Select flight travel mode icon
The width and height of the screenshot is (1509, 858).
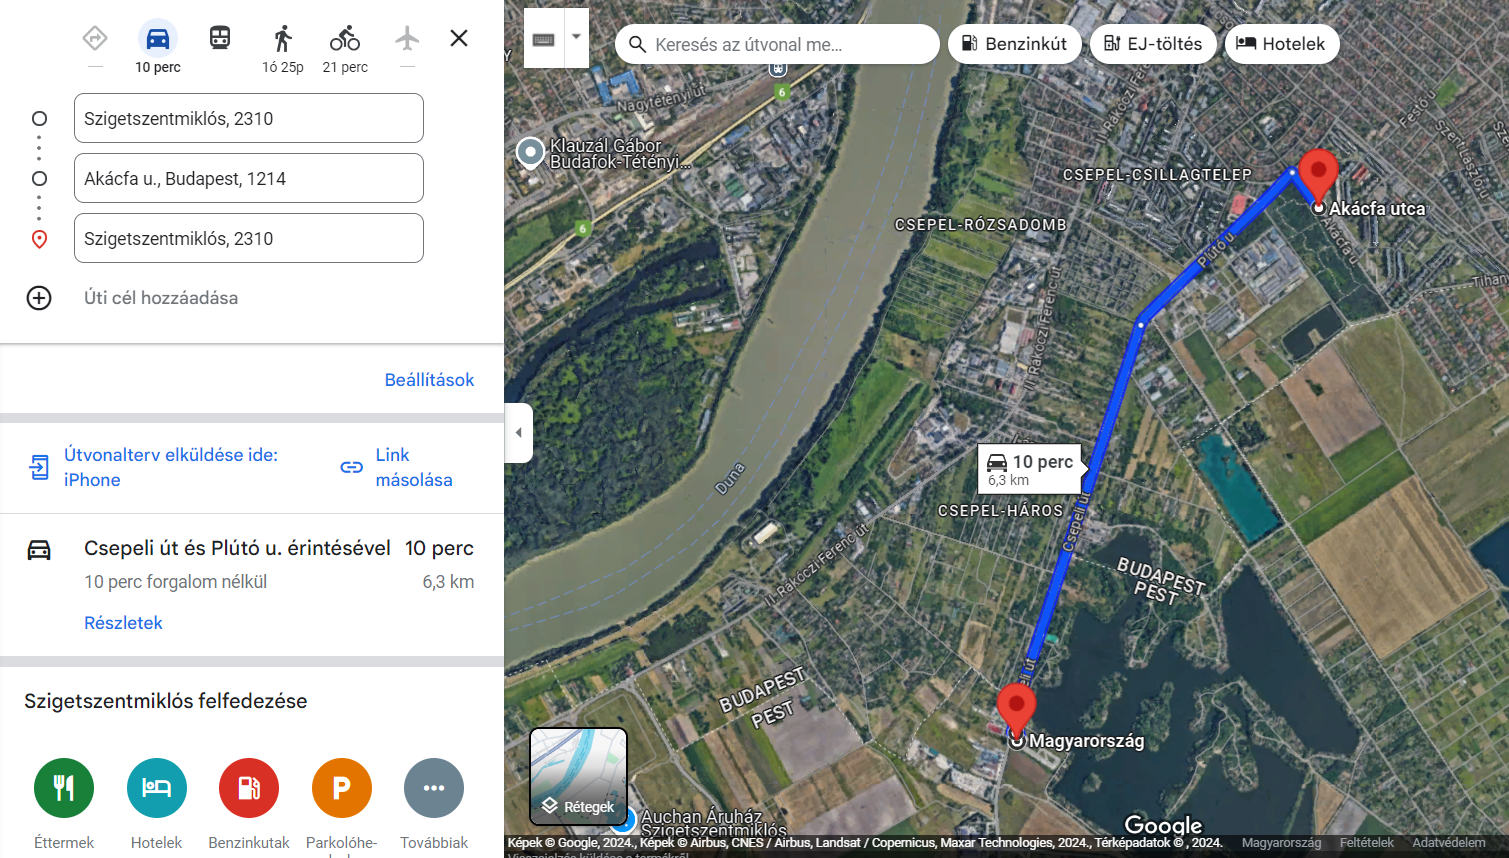[407, 39]
